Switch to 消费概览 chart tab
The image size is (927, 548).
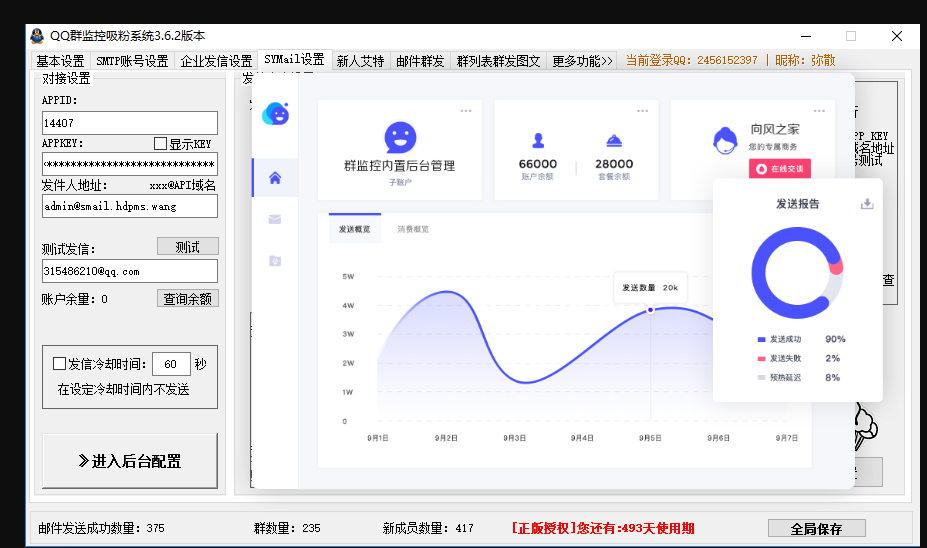pyautogui.click(x=413, y=229)
